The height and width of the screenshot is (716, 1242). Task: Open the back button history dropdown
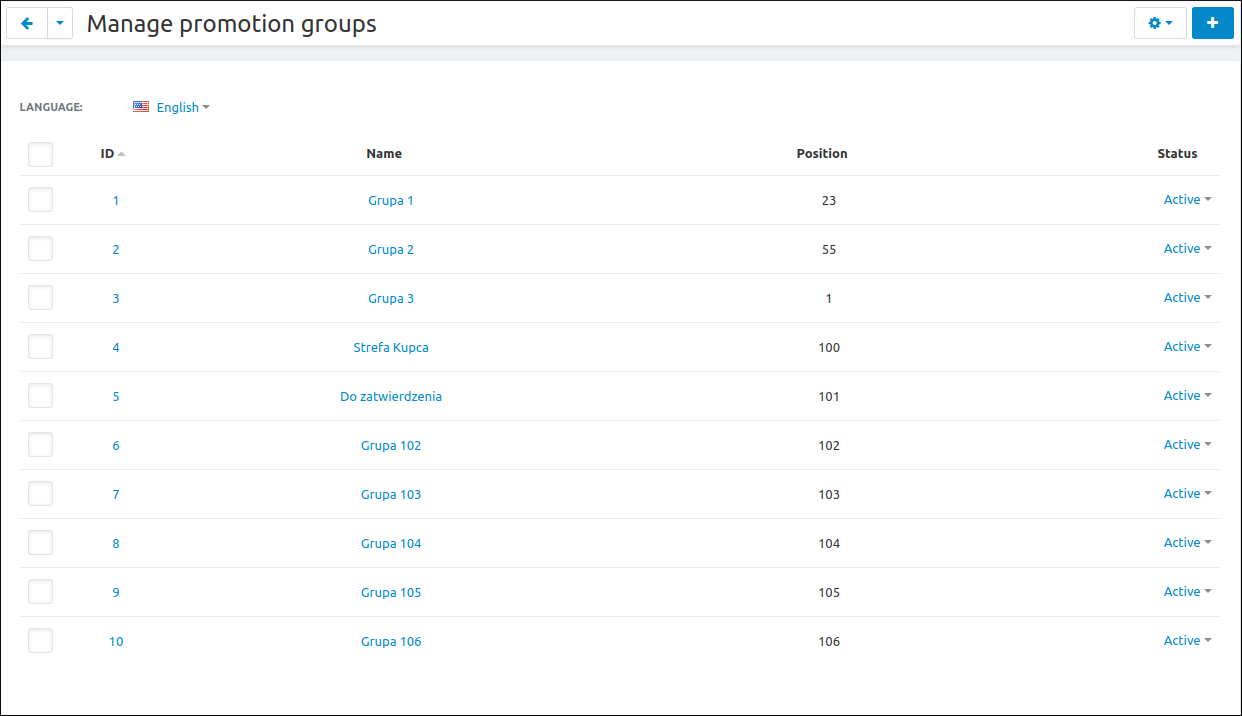click(60, 23)
